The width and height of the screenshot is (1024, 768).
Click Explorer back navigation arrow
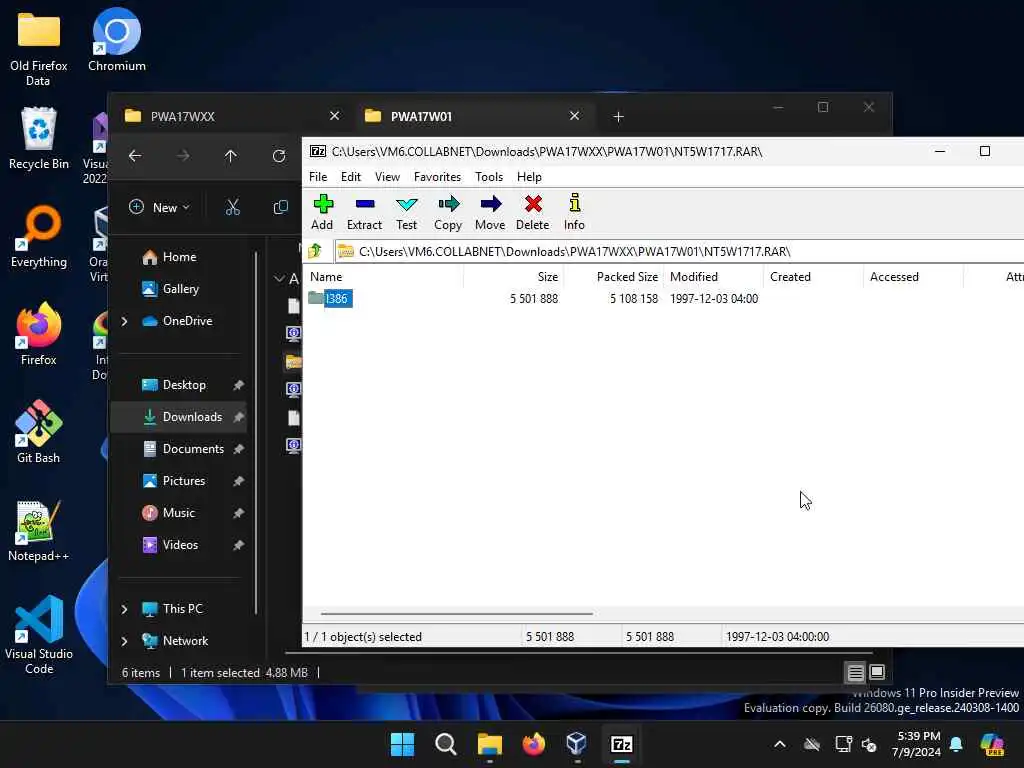[135, 155]
